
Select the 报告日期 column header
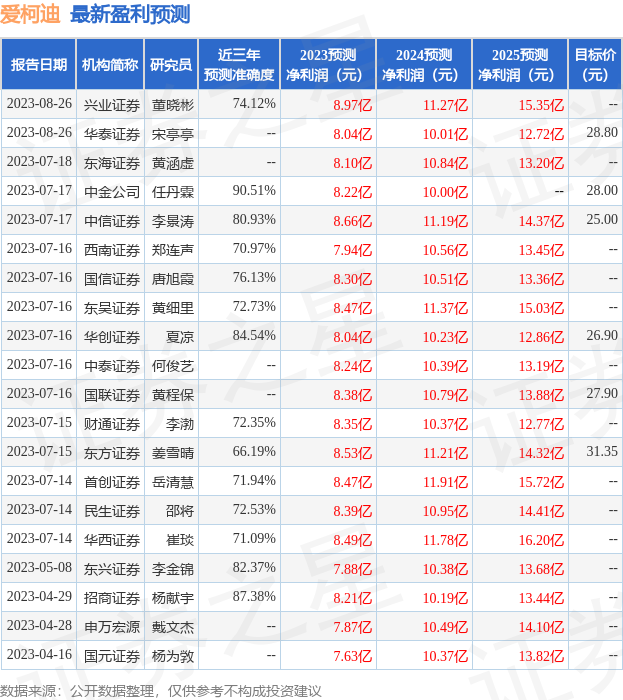pos(39,65)
